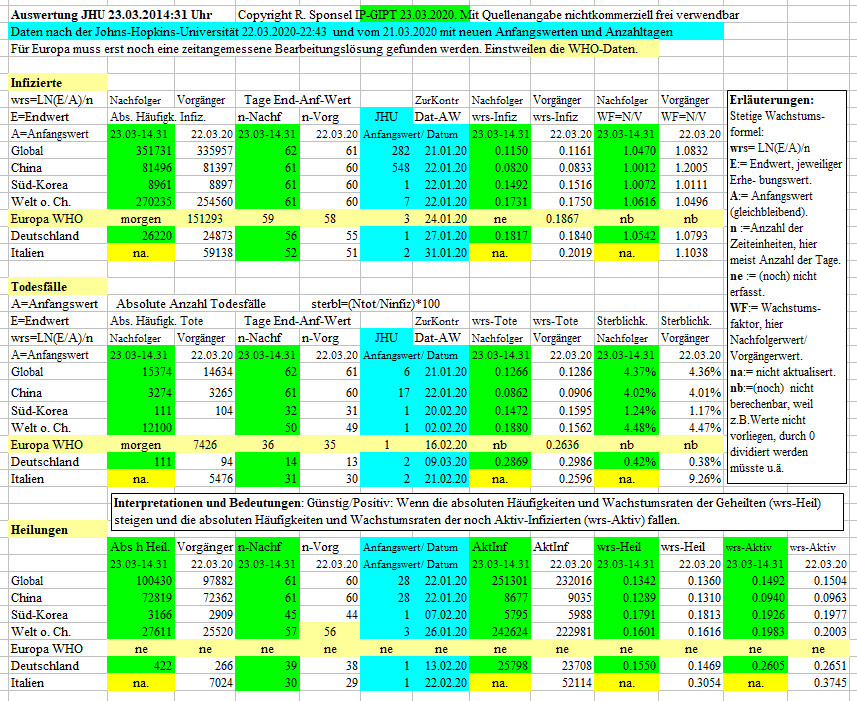Screen dimensions: 857x701
Task: Select the Deutschland recovered cell 422
Action: 141,665
